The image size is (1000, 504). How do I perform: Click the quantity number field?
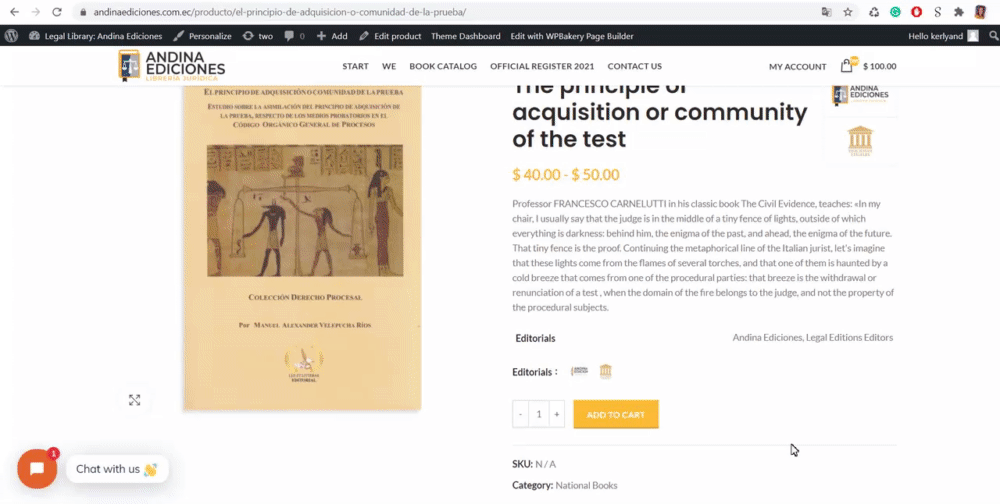(x=538, y=415)
